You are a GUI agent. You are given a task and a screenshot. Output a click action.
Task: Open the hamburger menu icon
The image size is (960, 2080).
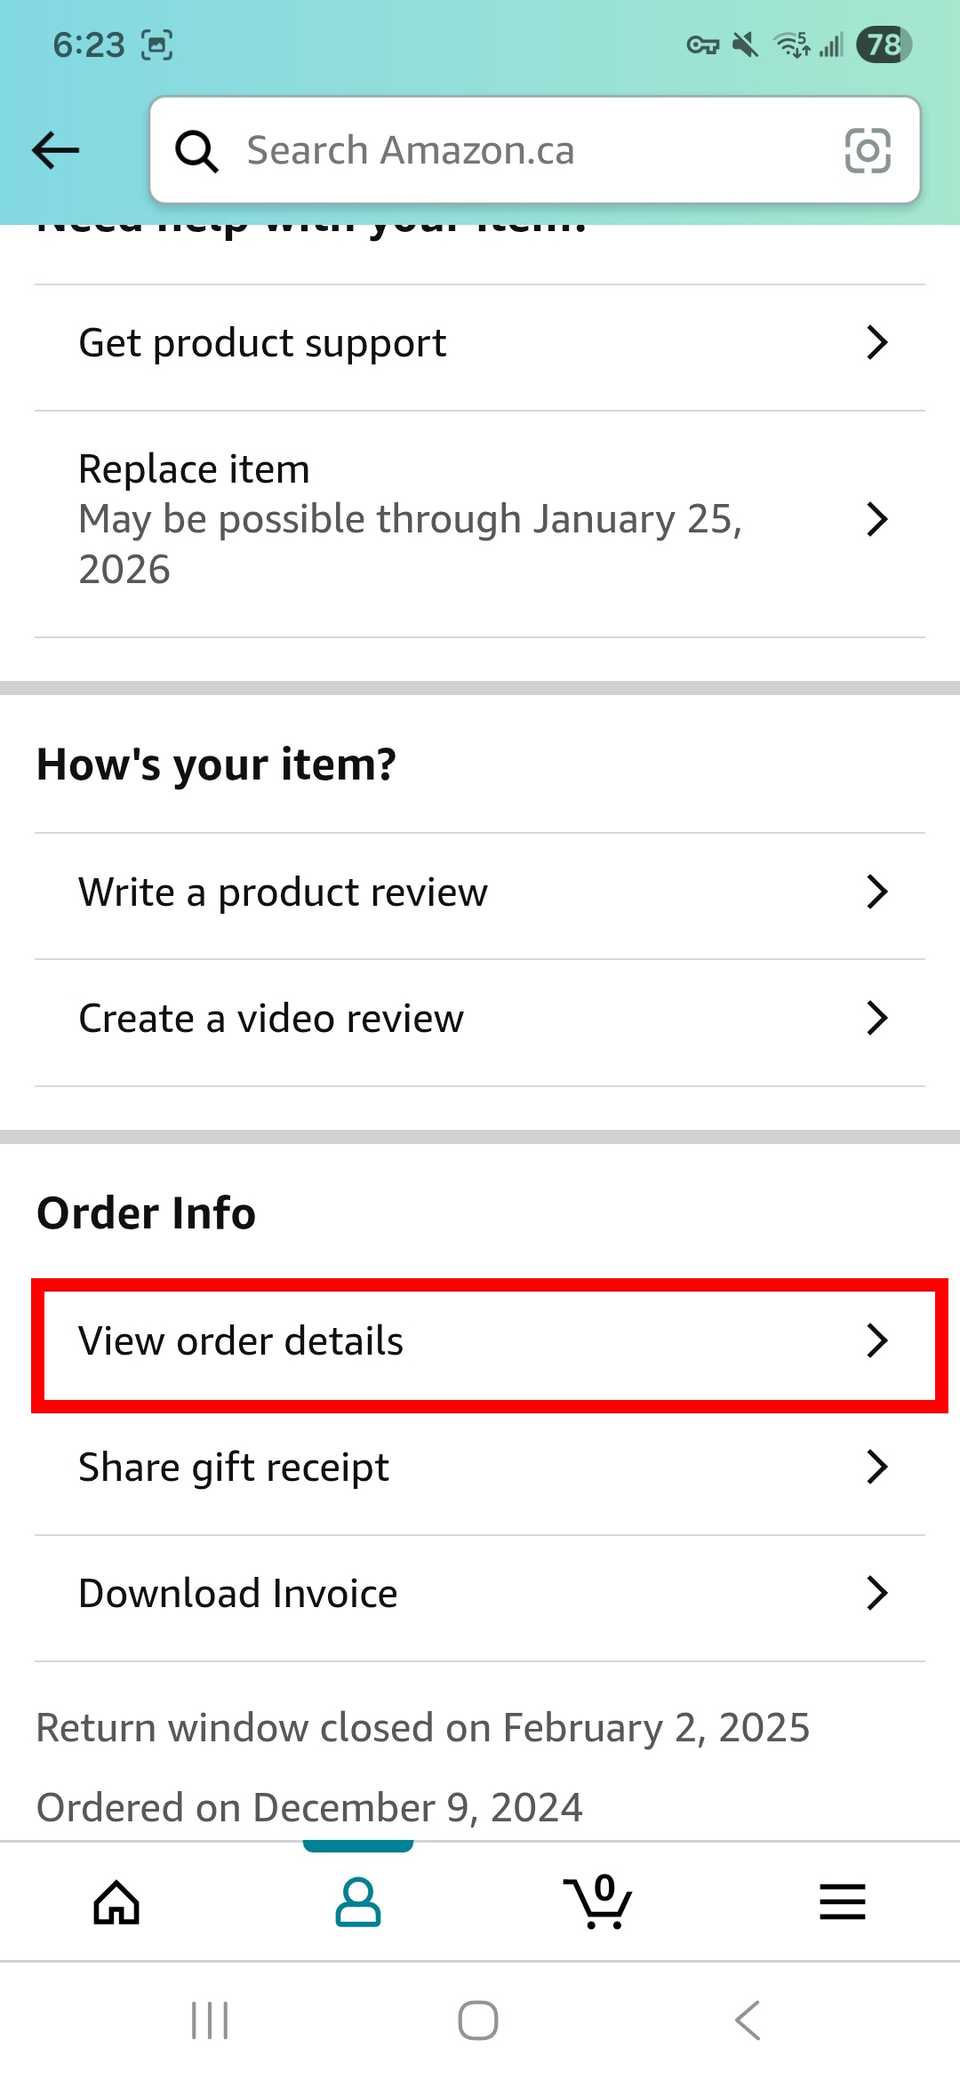click(841, 1902)
